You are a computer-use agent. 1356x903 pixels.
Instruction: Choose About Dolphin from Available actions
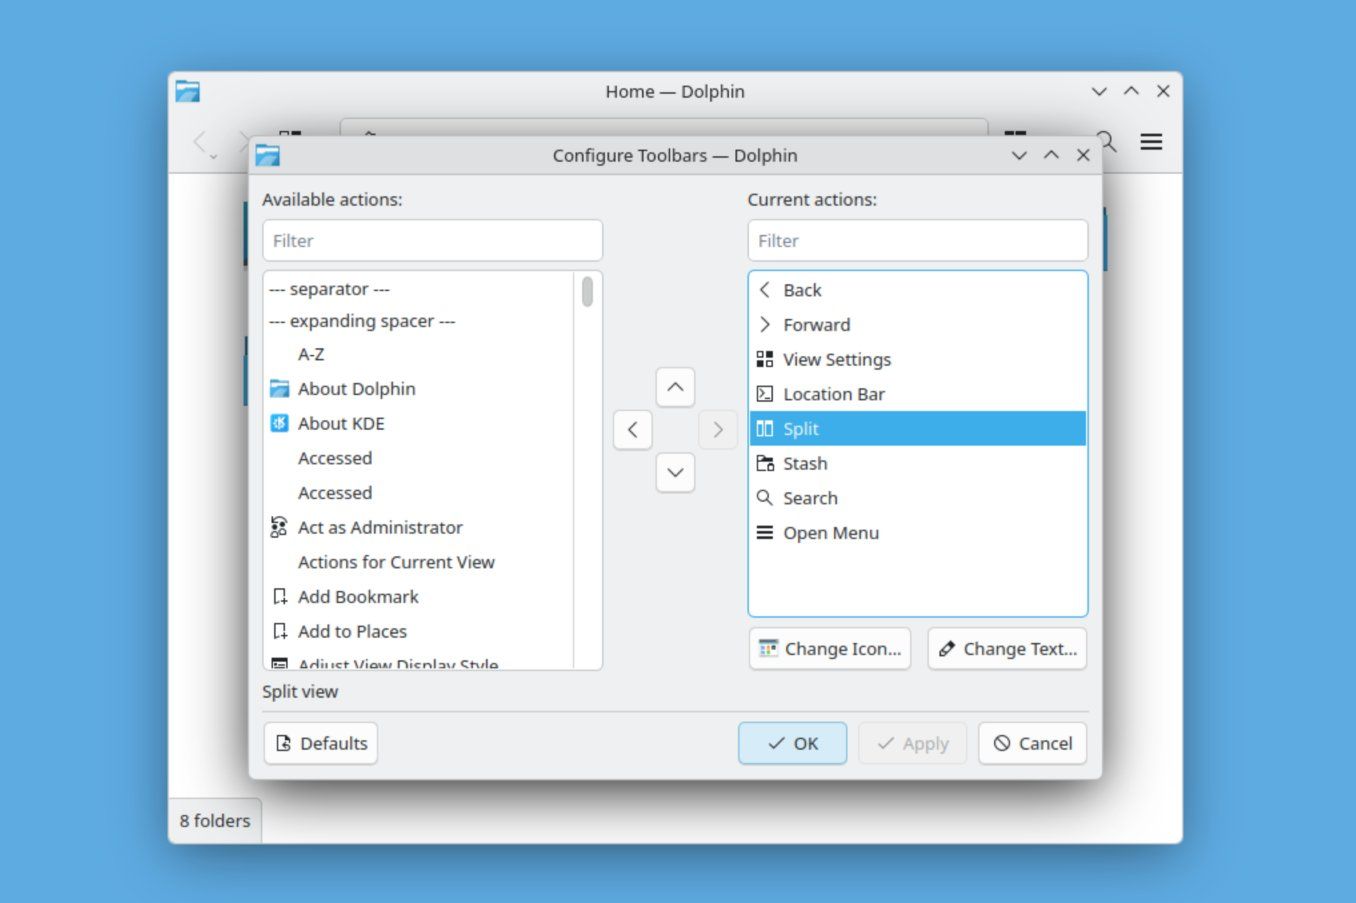(419, 389)
